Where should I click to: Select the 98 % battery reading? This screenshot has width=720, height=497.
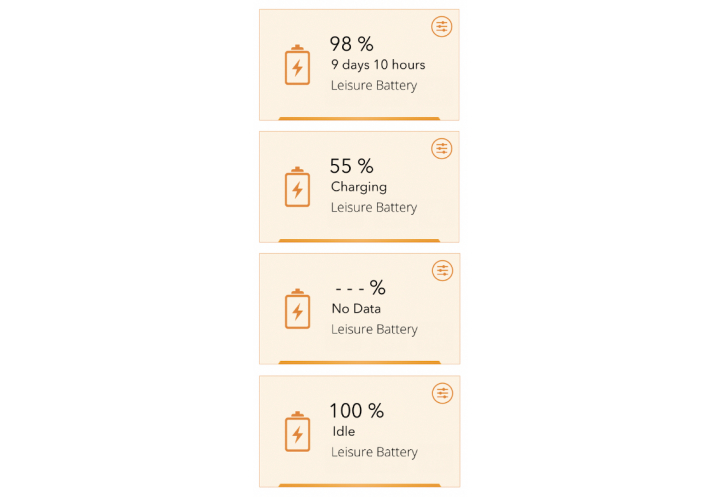[x=352, y=44]
